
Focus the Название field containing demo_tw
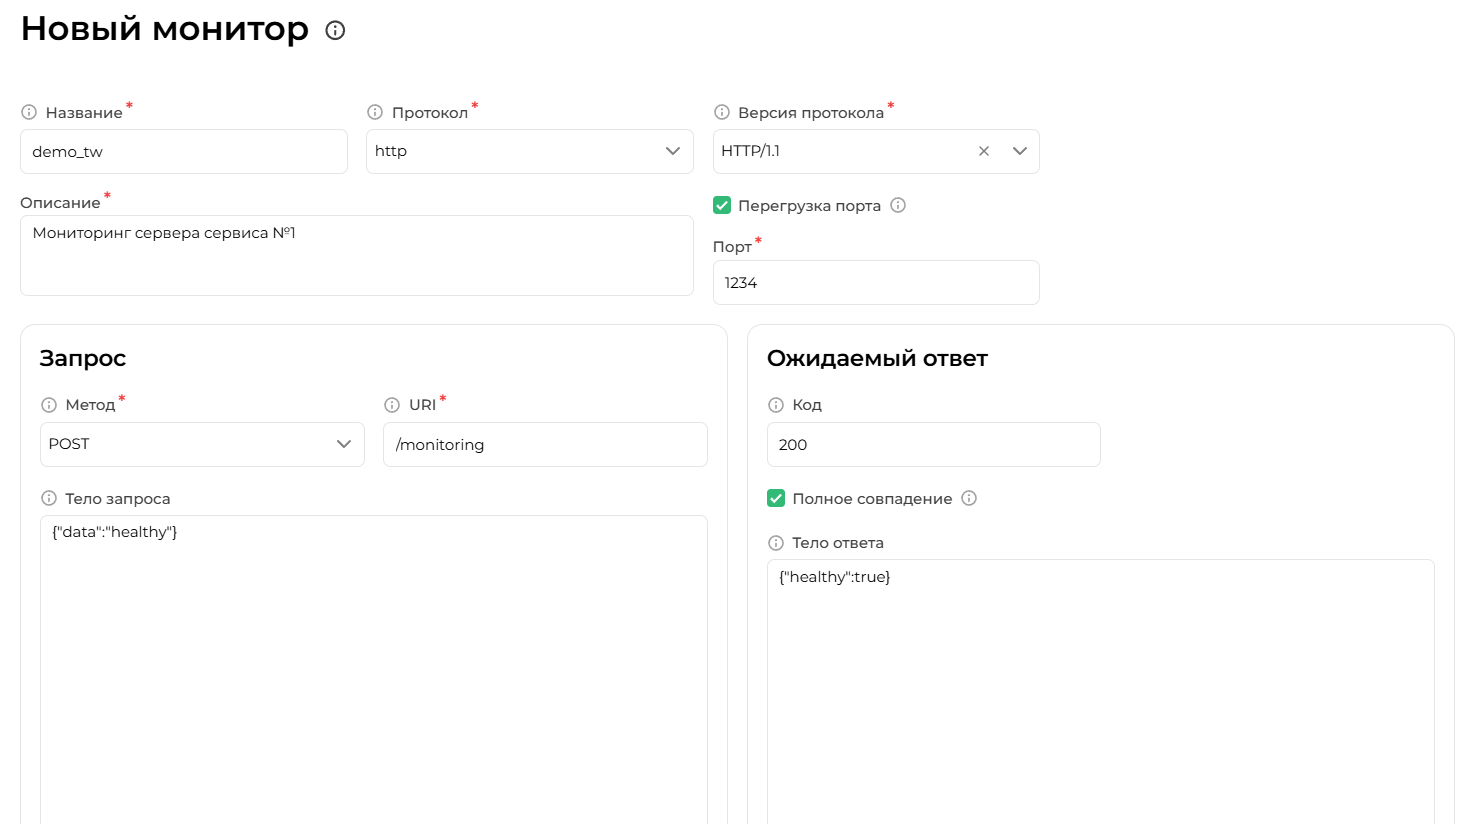tap(184, 152)
